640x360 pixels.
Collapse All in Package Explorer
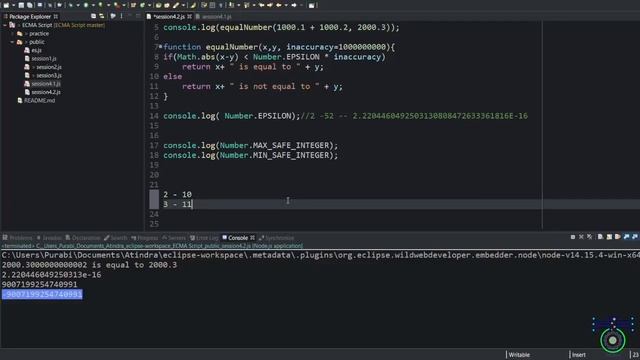tap(93, 16)
